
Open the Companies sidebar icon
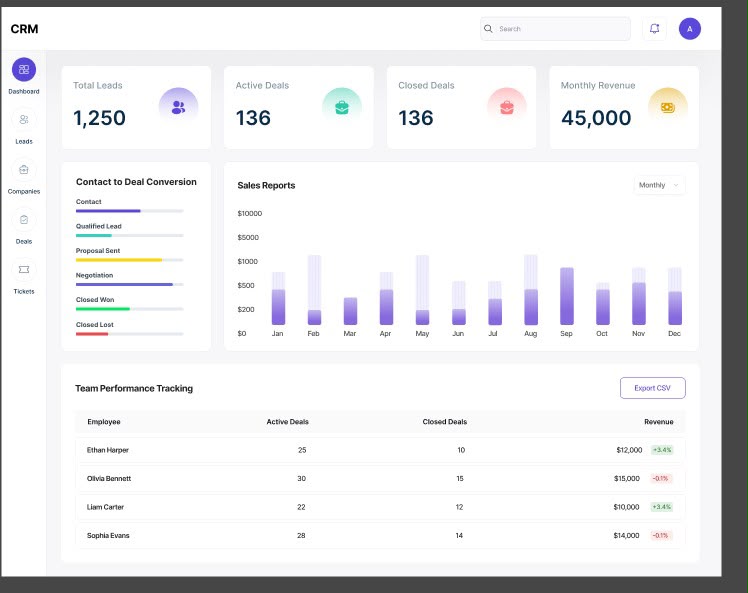point(24,170)
